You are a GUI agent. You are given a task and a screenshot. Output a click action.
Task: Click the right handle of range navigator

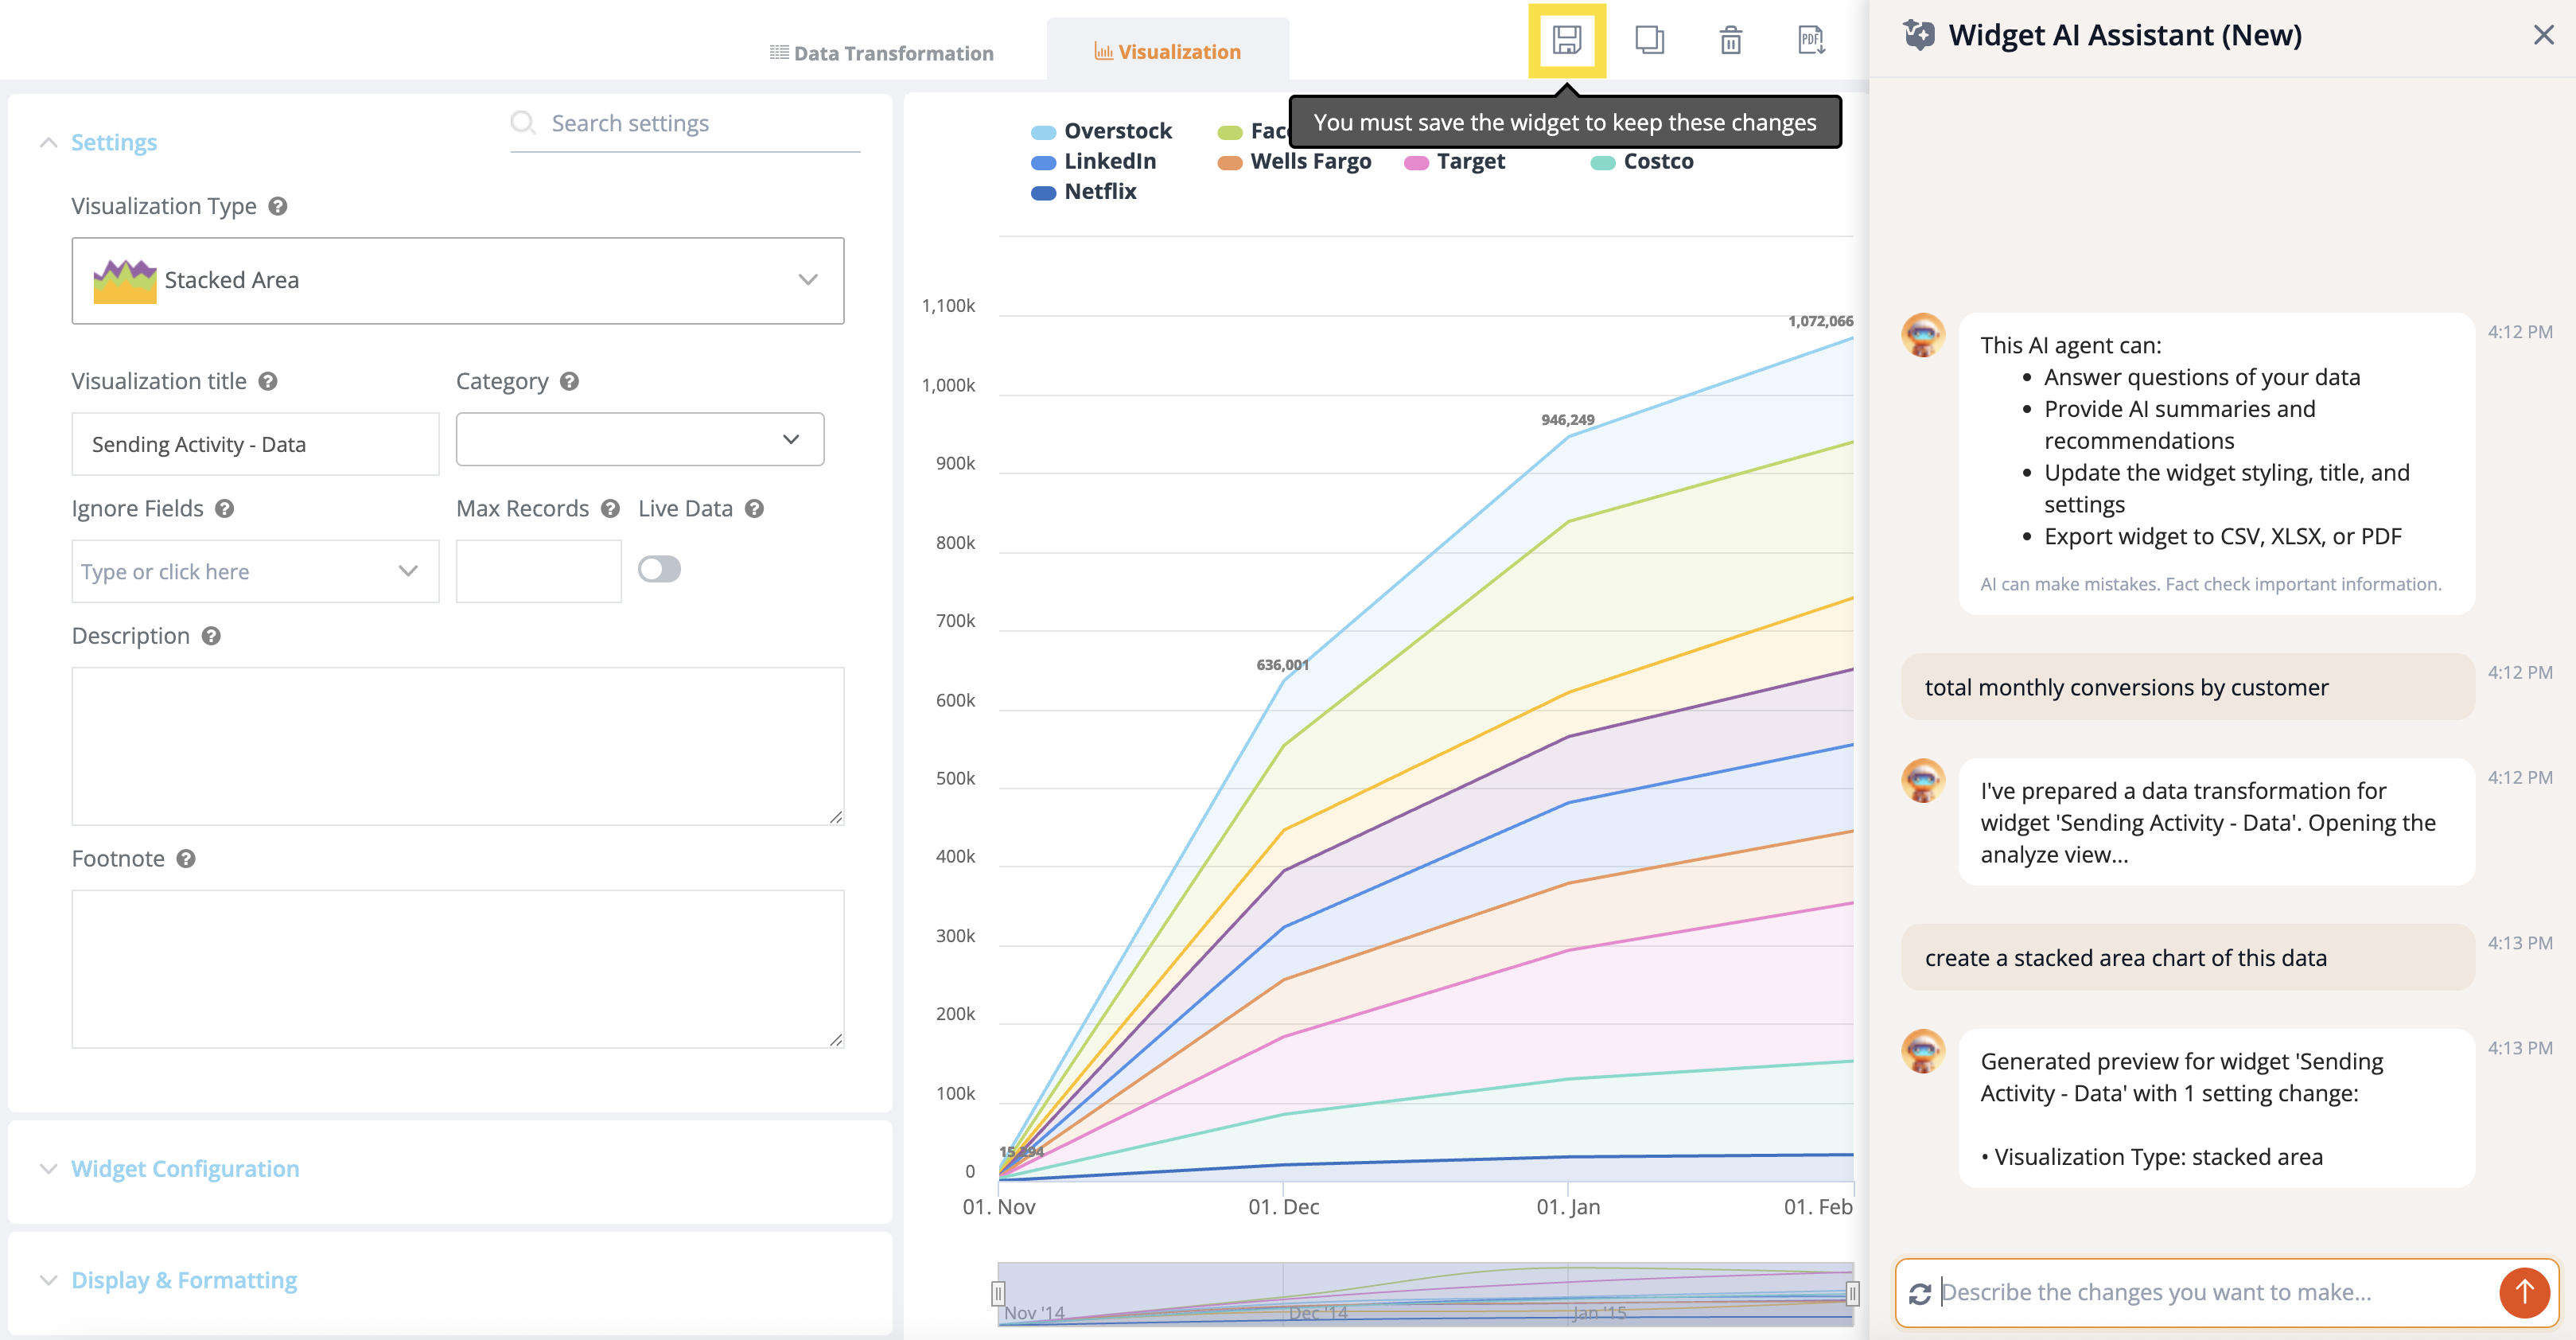click(1852, 1293)
